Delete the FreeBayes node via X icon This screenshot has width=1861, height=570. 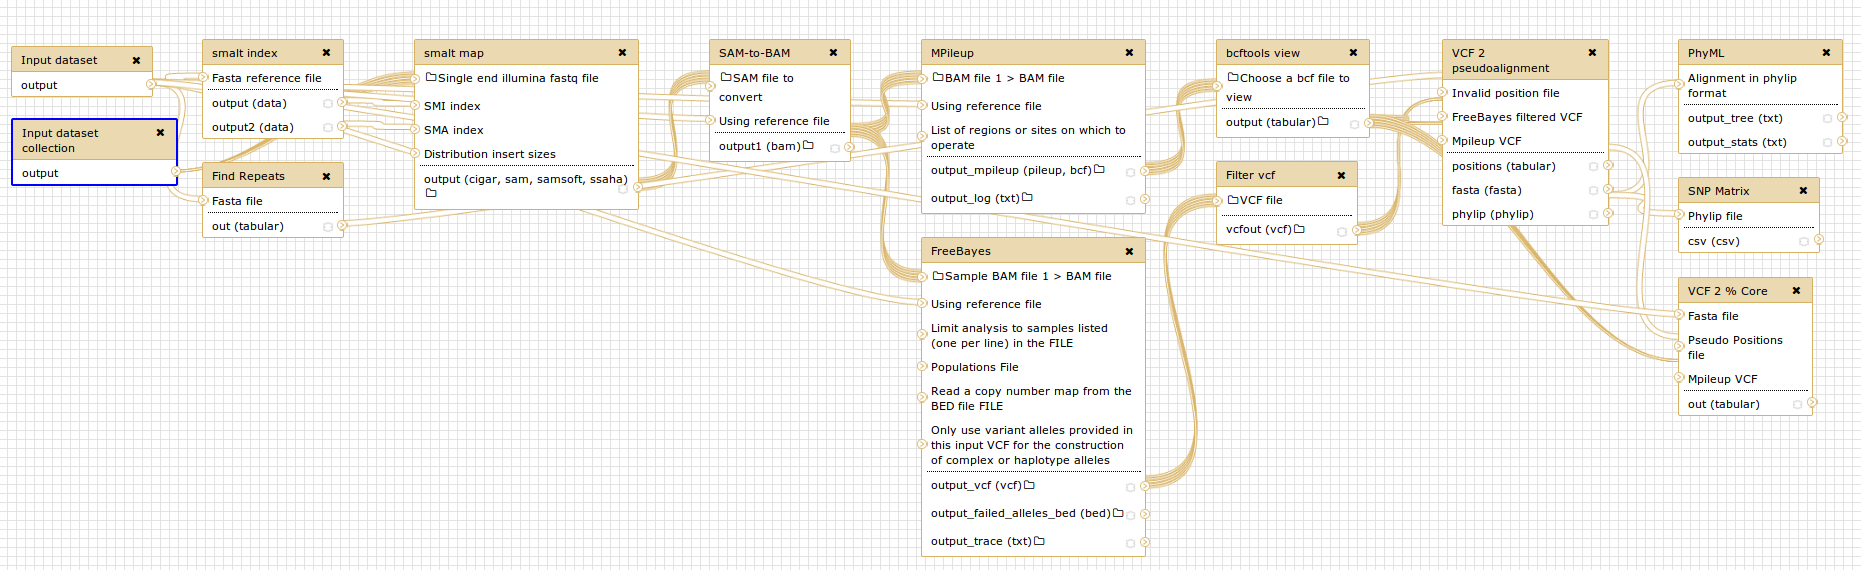(x=1129, y=251)
